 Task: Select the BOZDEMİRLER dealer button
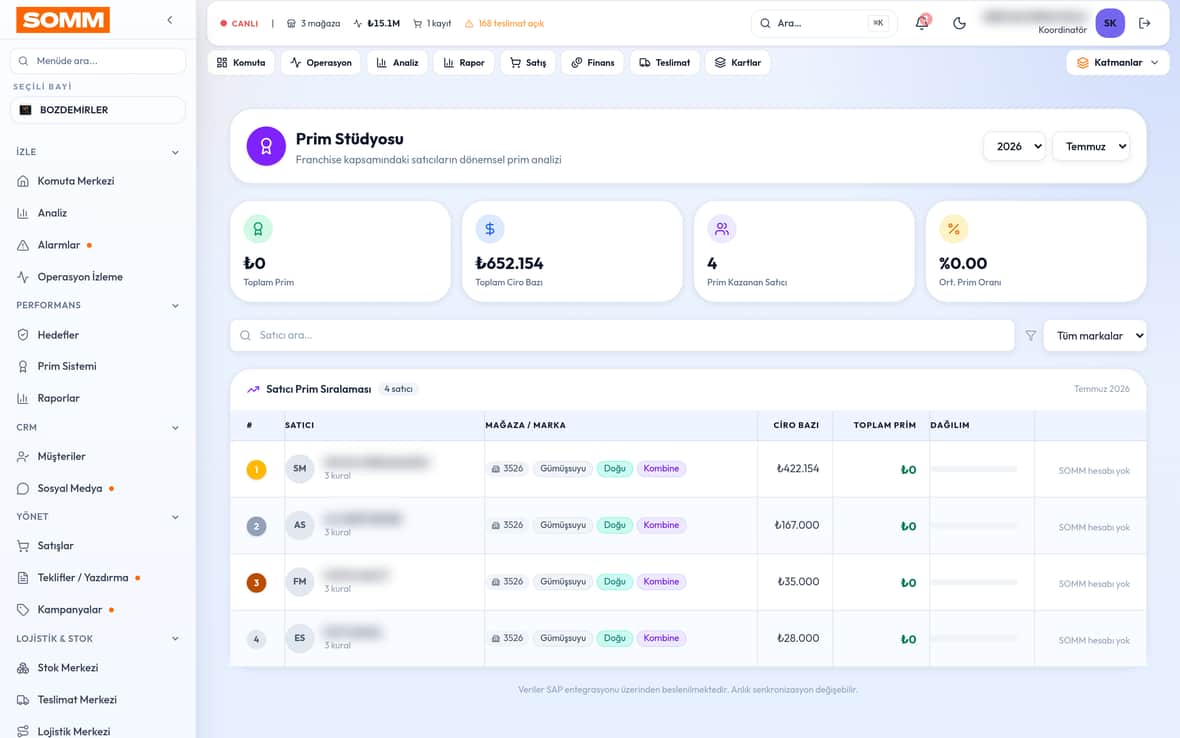(x=98, y=110)
